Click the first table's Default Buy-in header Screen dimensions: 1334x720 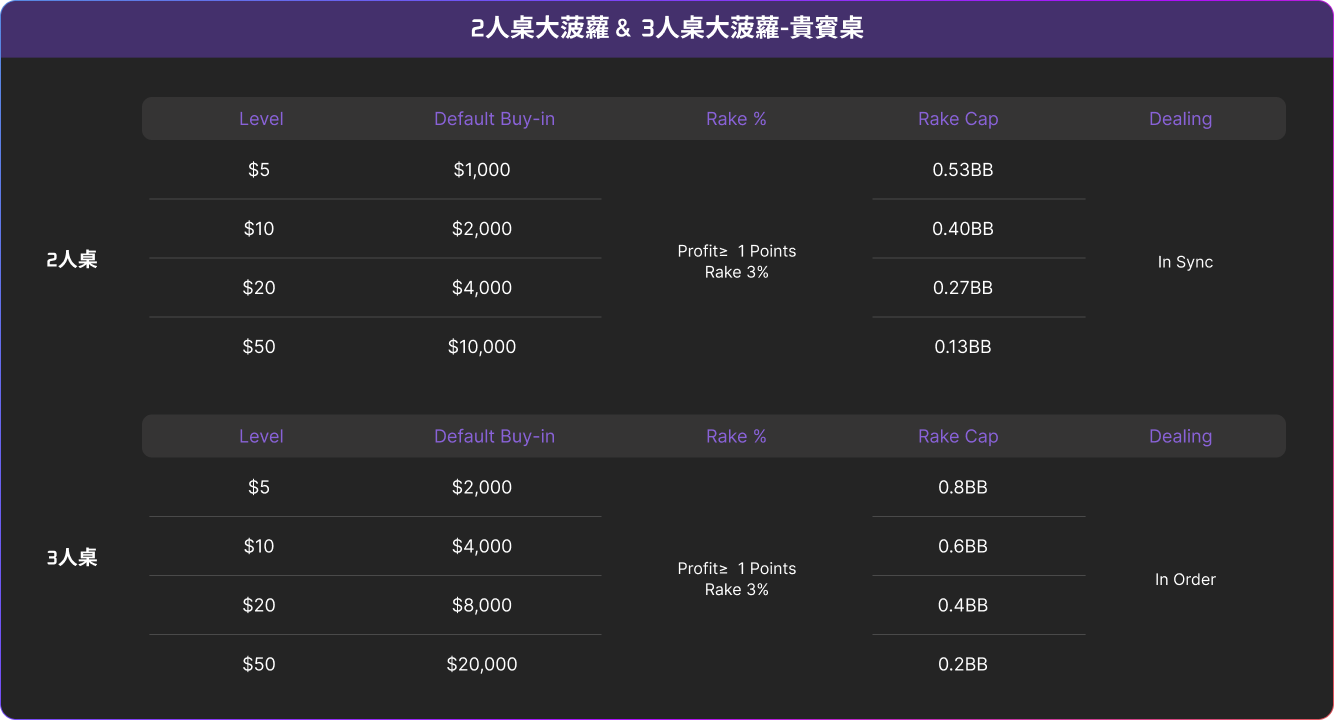tap(494, 119)
